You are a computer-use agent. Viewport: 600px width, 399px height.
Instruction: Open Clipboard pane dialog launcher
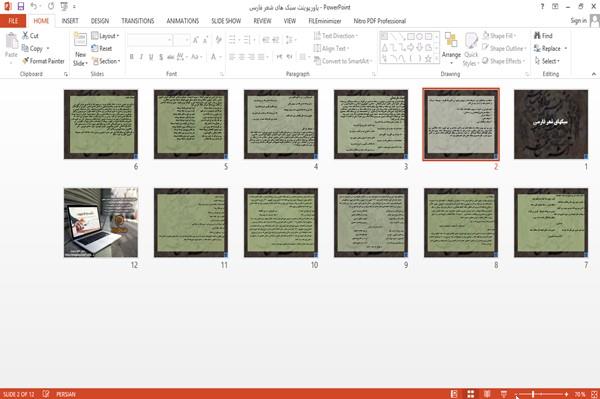[65, 74]
